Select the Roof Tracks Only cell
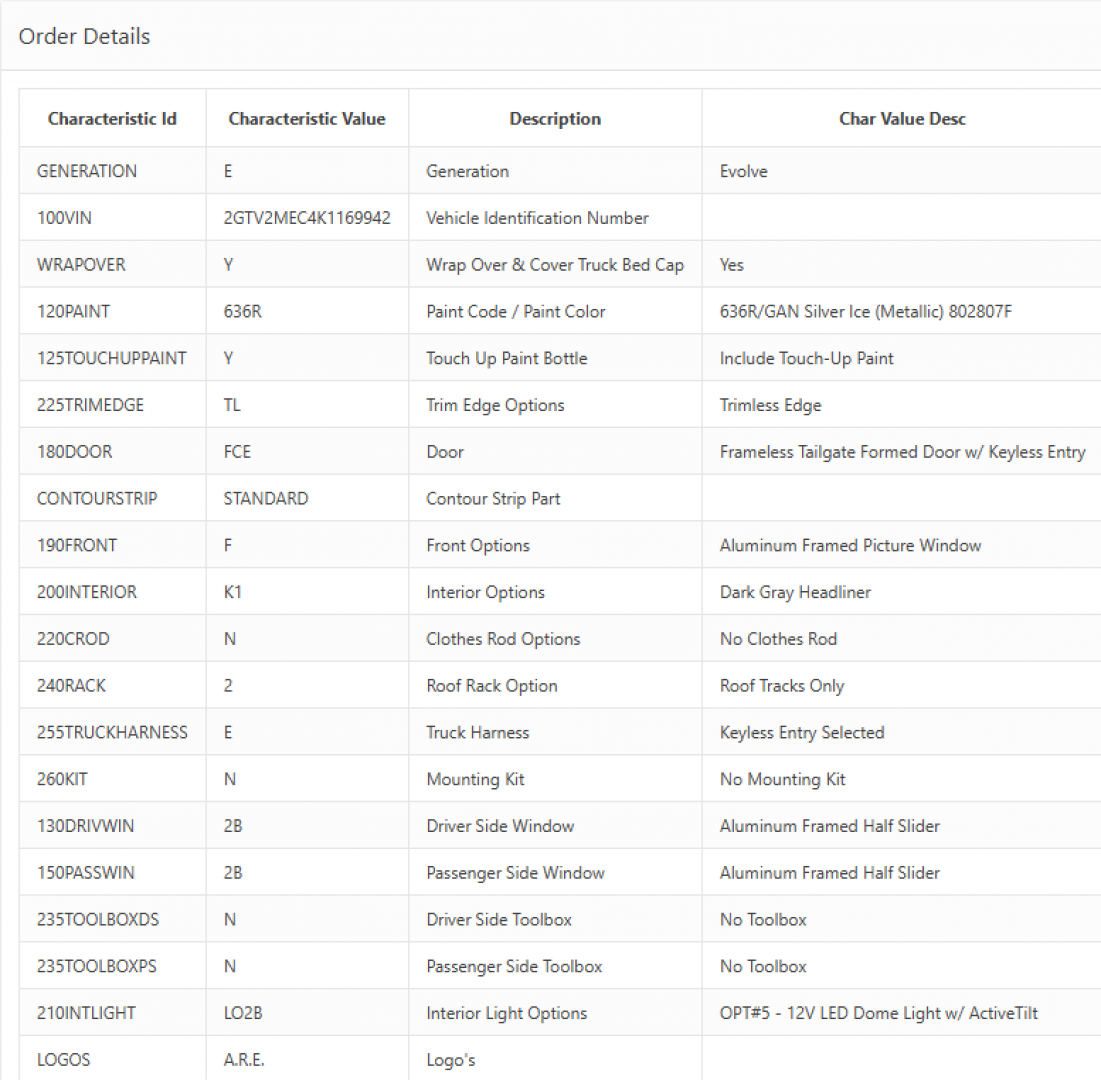 [x=782, y=686]
